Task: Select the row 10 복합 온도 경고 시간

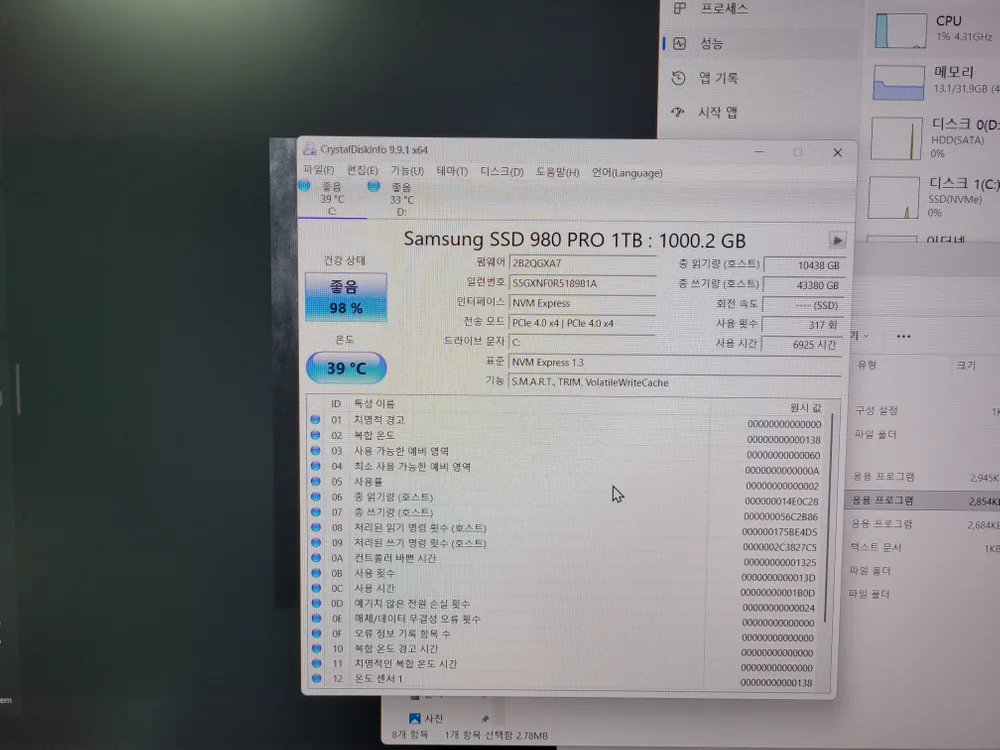Action: pyautogui.click(x=566, y=650)
